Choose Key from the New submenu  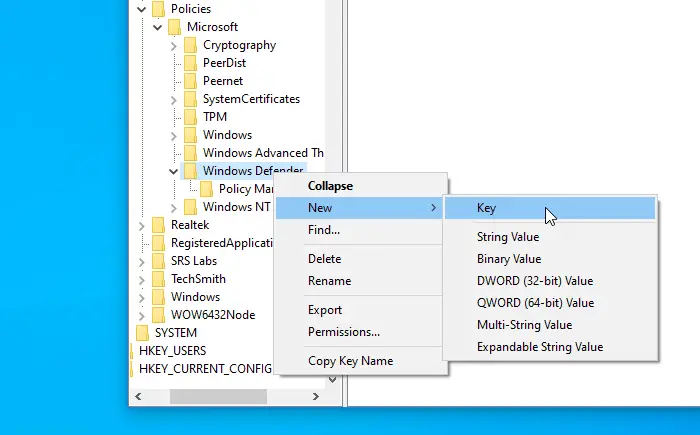550,208
